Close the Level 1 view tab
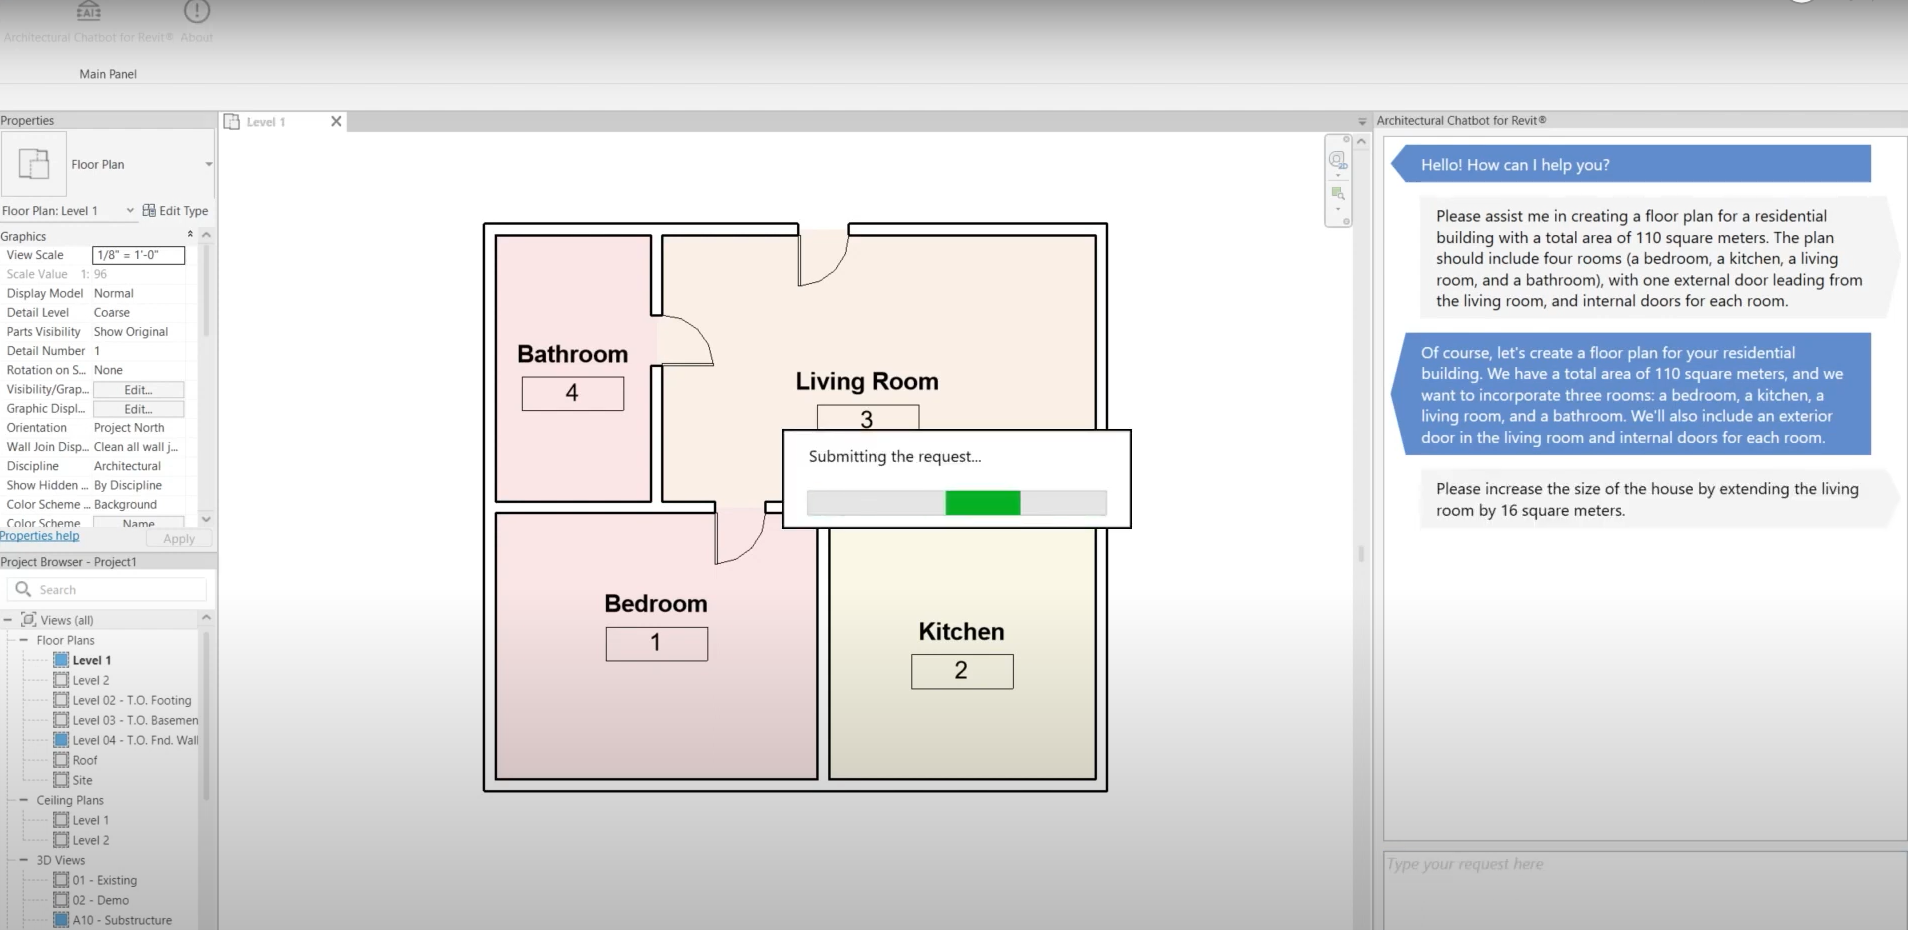The height and width of the screenshot is (930, 1908). [x=336, y=121]
